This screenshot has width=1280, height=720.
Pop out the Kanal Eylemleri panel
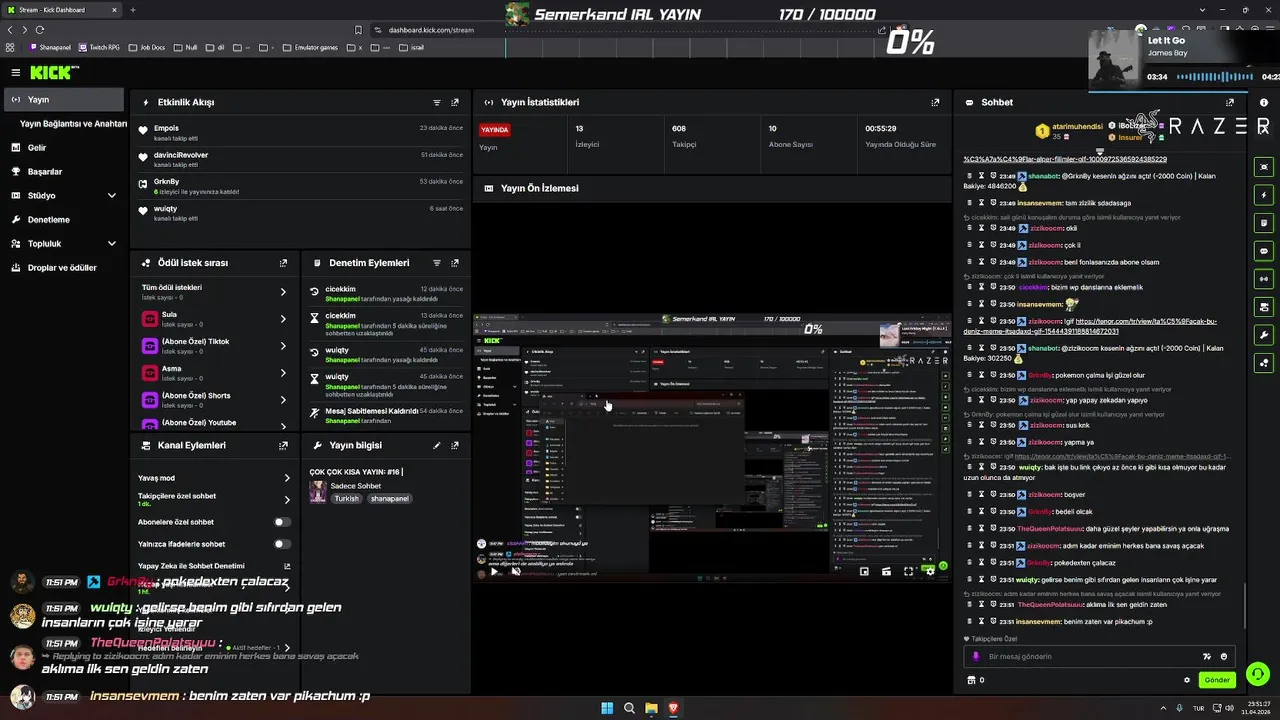pyautogui.click(x=283, y=445)
